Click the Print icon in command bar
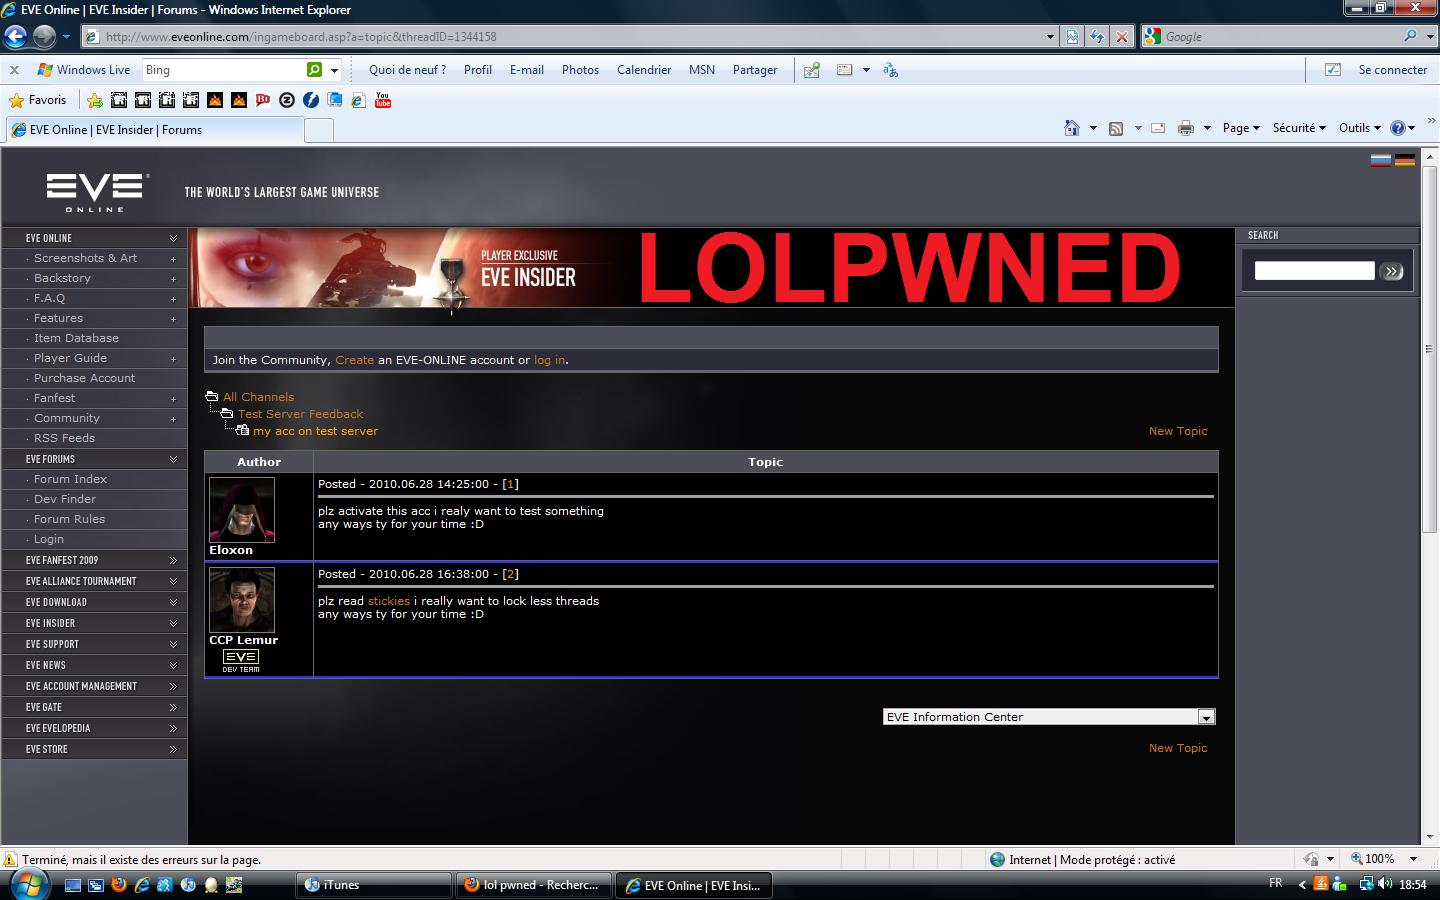Viewport: 1440px width, 900px height. (x=1186, y=128)
